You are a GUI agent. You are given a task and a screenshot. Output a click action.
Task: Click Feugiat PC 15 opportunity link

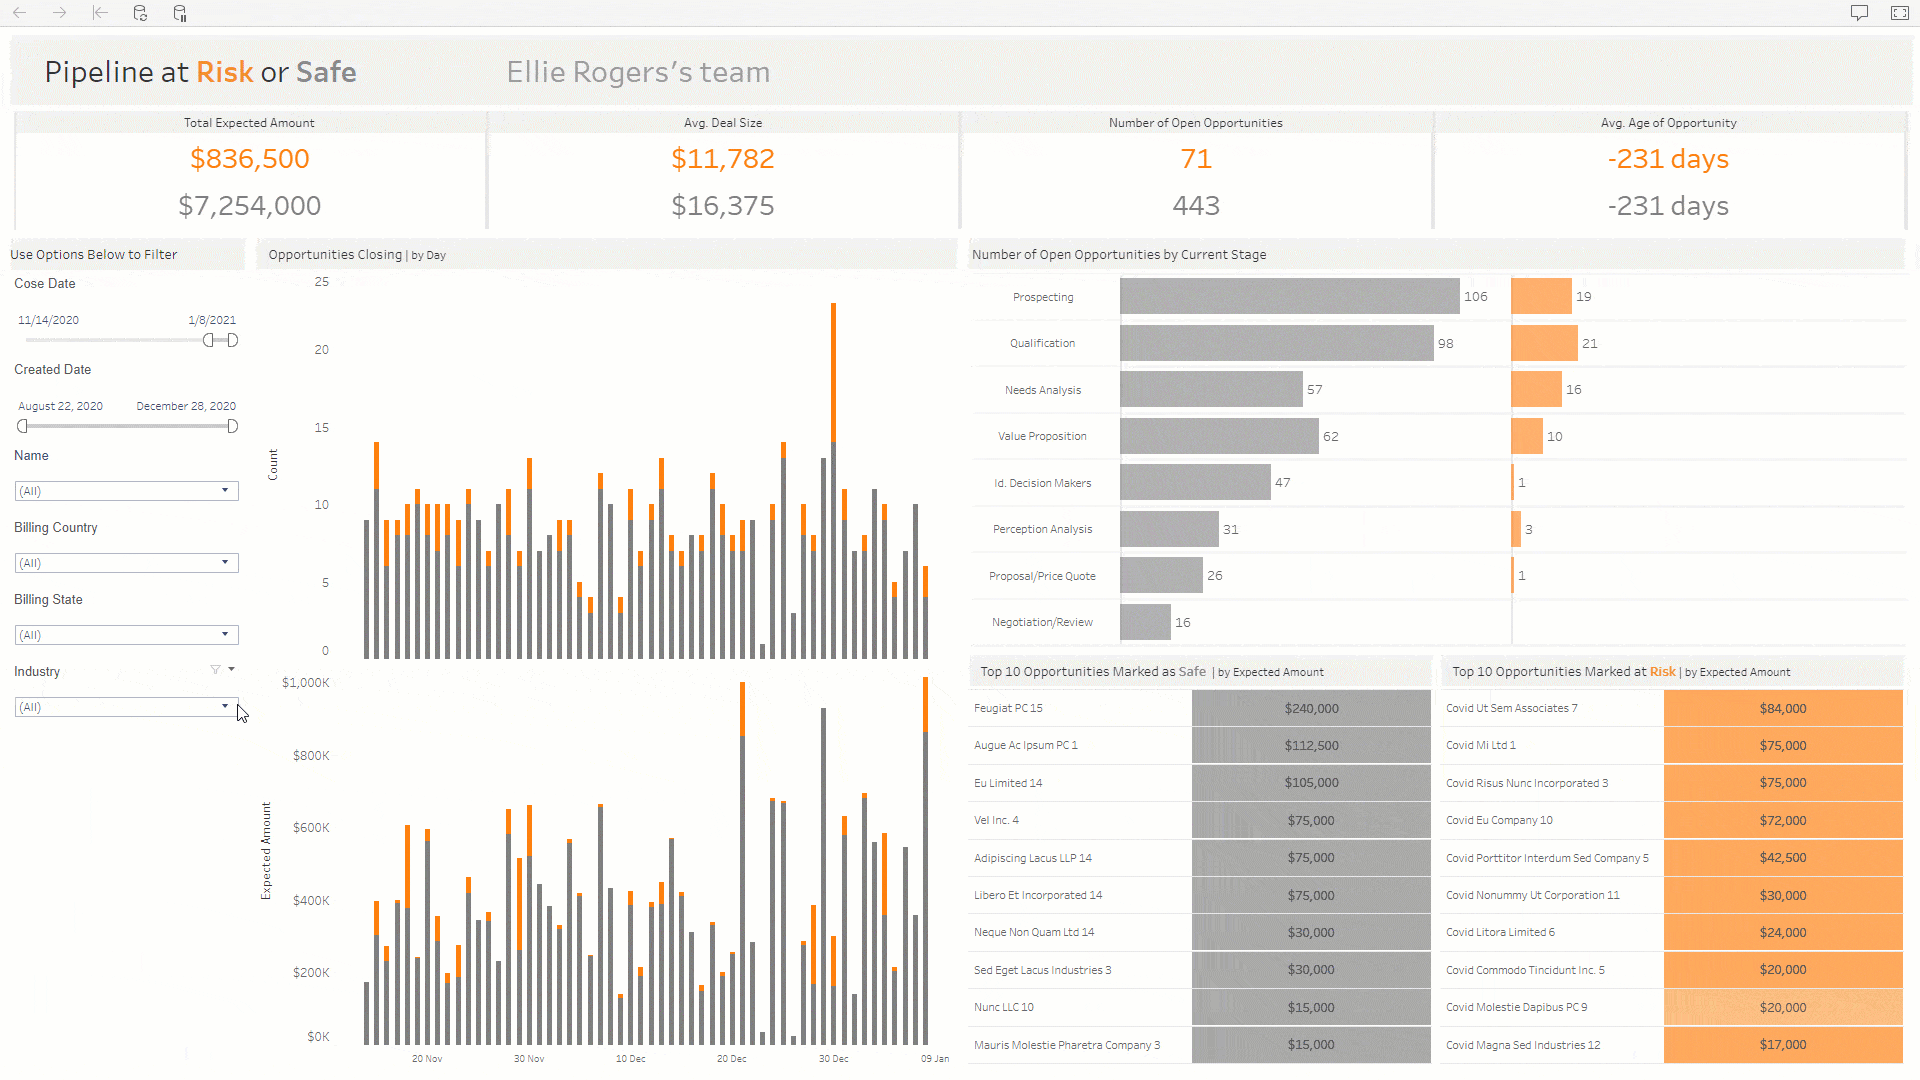click(x=1009, y=708)
